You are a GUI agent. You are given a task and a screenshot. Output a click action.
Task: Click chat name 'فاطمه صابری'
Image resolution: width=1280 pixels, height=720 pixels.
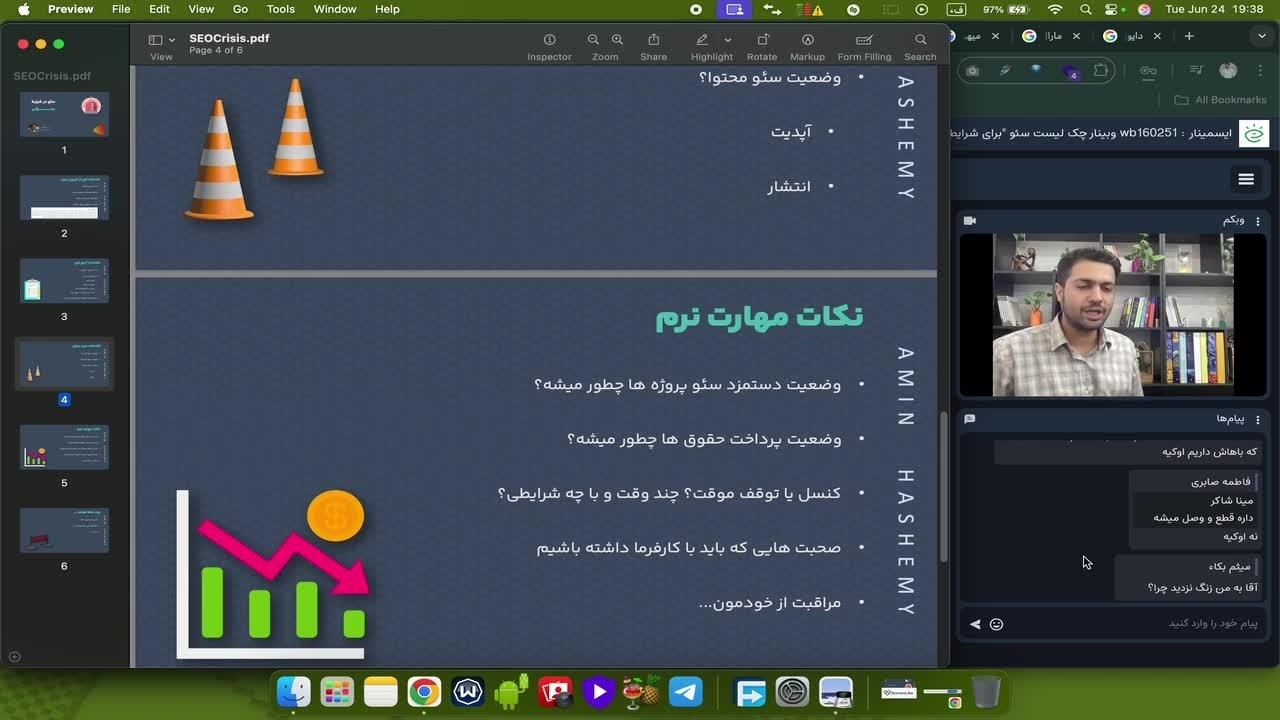pos(1220,482)
